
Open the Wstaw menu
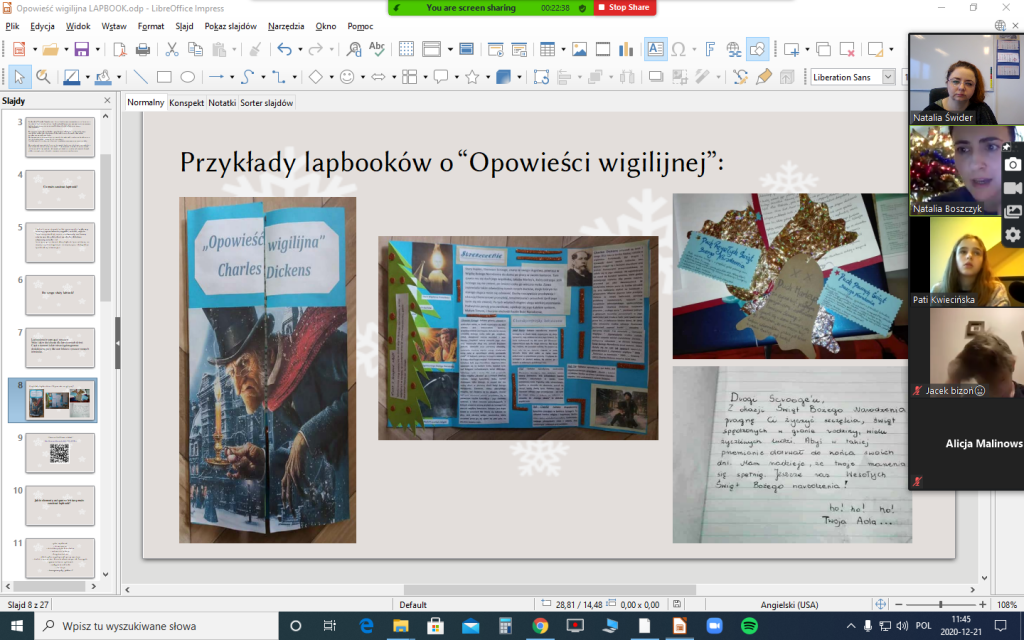[x=114, y=25]
